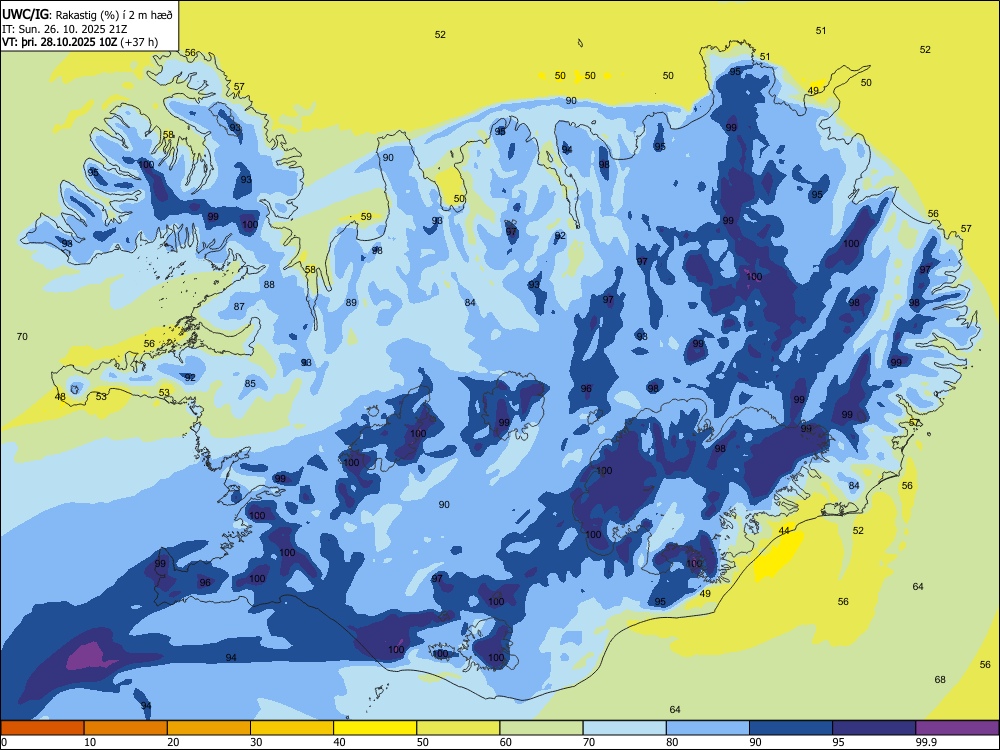Click the 'IT: Sun. 26. 10. 2025 21Z' line

pos(64,29)
